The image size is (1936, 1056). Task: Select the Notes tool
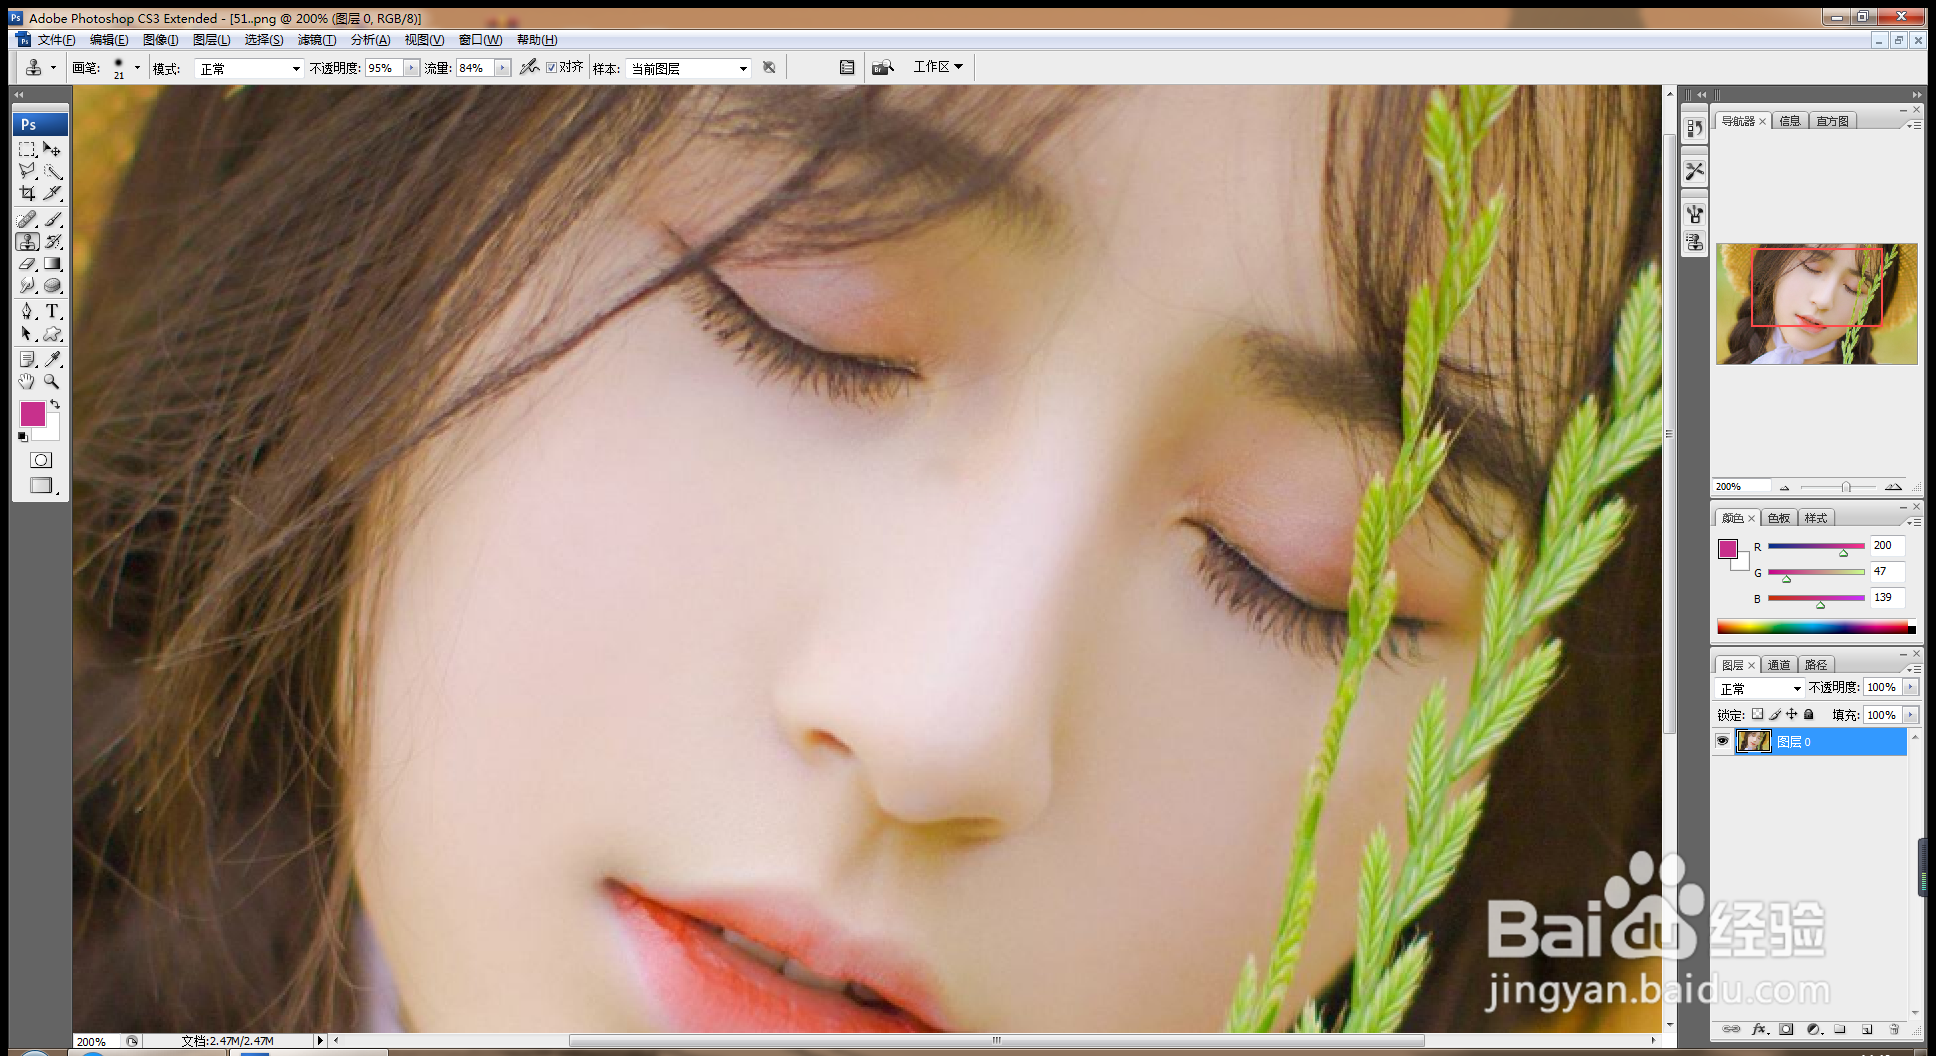point(27,359)
